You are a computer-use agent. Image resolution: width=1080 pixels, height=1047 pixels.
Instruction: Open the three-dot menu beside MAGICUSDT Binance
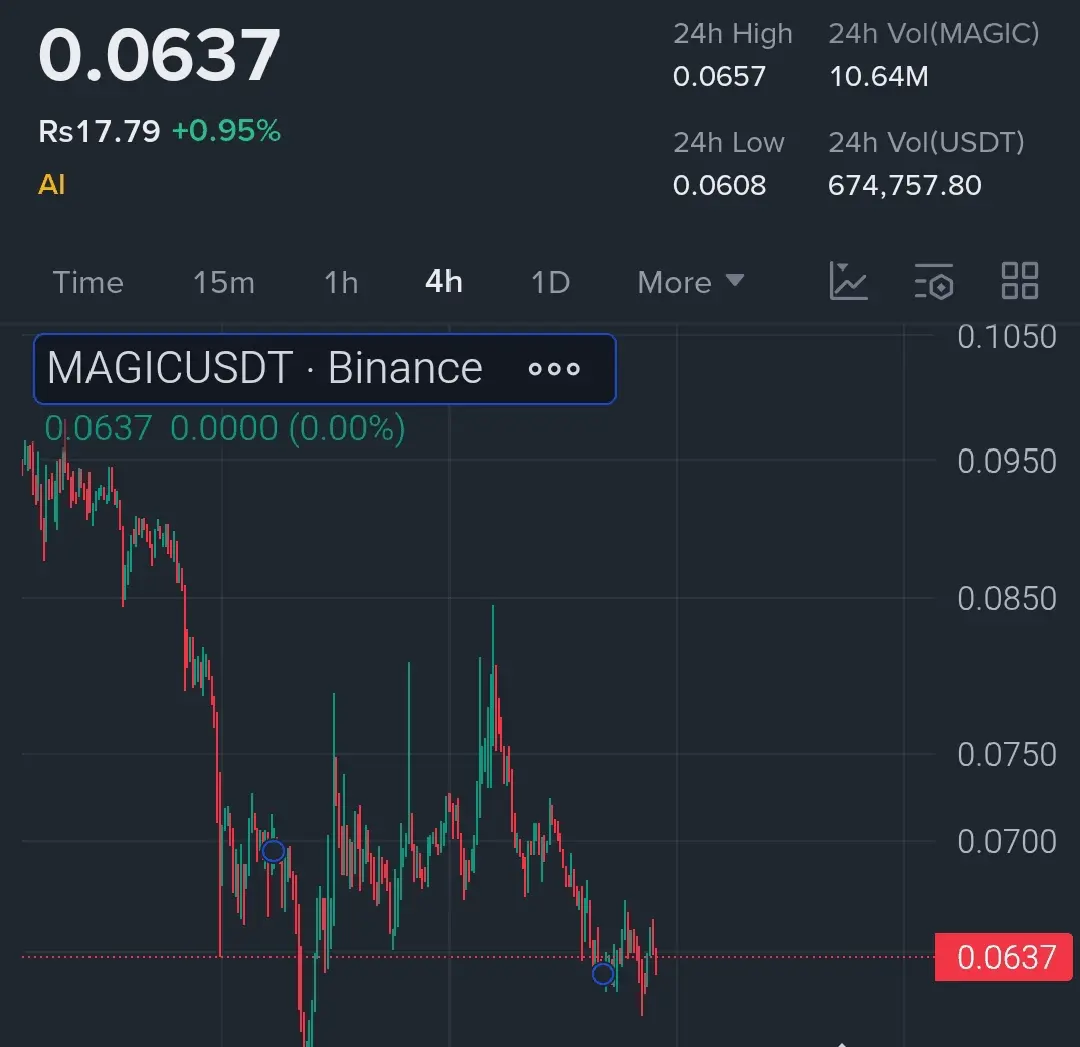(554, 369)
